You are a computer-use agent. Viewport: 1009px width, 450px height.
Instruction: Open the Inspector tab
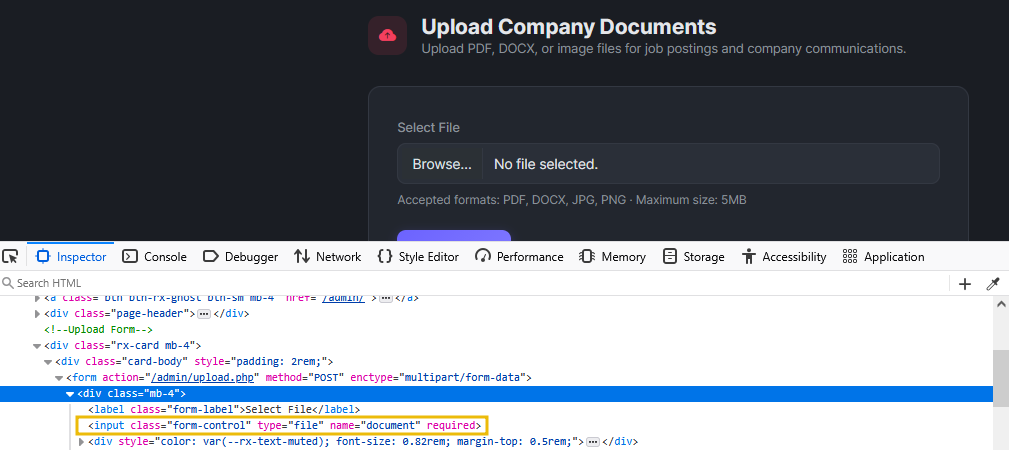click(71, 257)
